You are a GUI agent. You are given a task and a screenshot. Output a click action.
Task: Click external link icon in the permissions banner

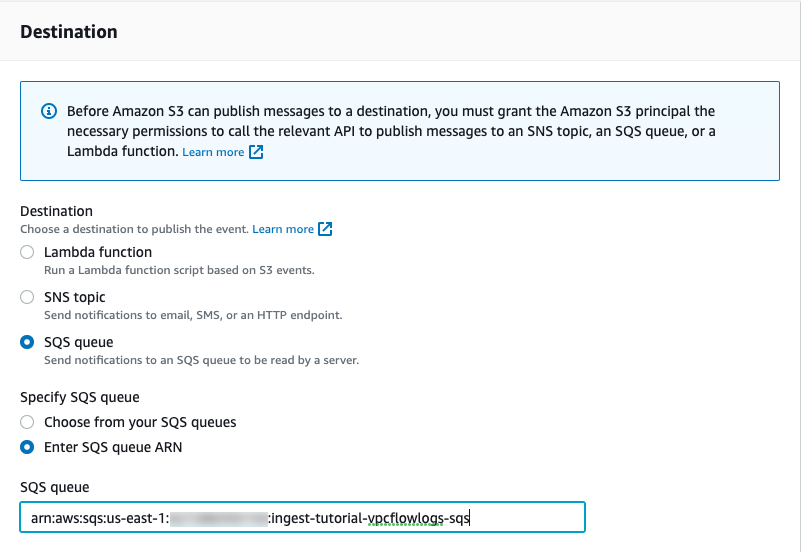coord(256,152)
